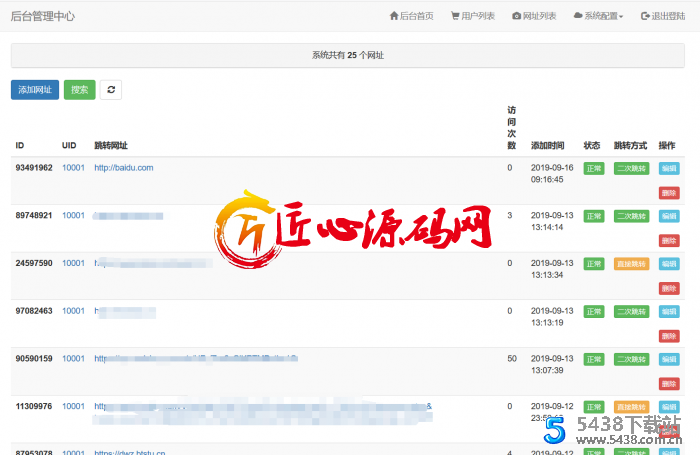
Task: Open the blurred link in row 11309976
Action: [x=262, y=413]
